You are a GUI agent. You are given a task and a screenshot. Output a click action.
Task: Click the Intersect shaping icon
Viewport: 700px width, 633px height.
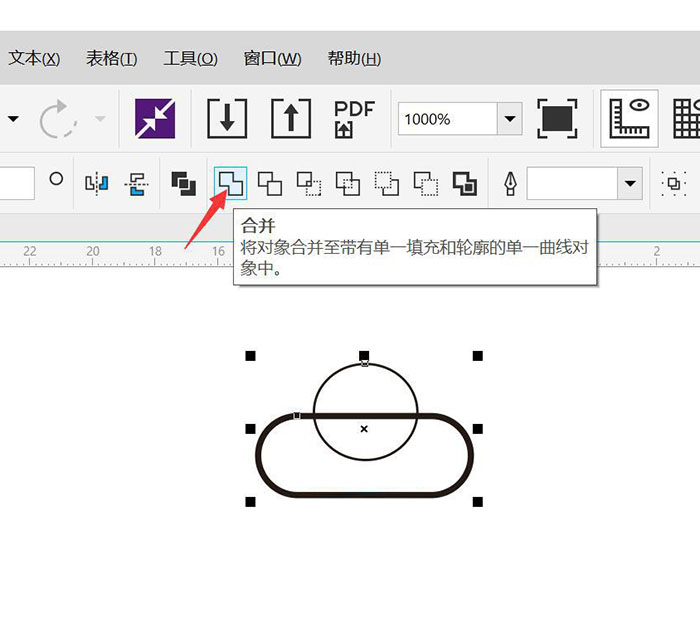(x=309, y=183)
